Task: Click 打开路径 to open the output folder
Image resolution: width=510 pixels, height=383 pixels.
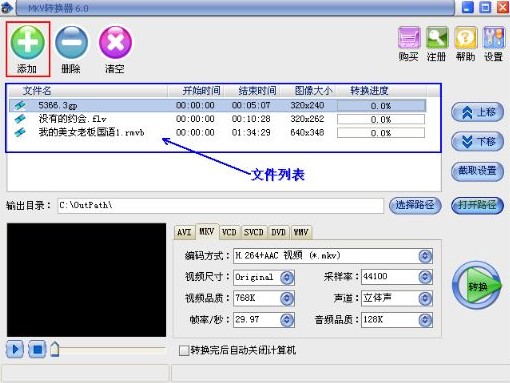Action: [x=477, y=205]
